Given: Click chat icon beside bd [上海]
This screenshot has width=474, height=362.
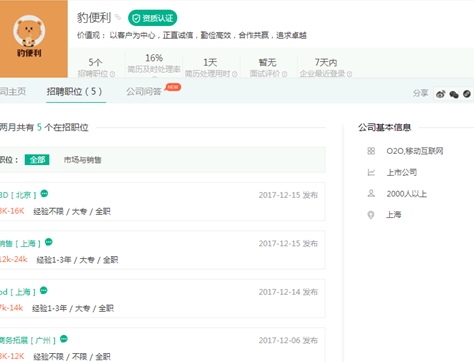Looking at the screenshot, I should point(44,290).
